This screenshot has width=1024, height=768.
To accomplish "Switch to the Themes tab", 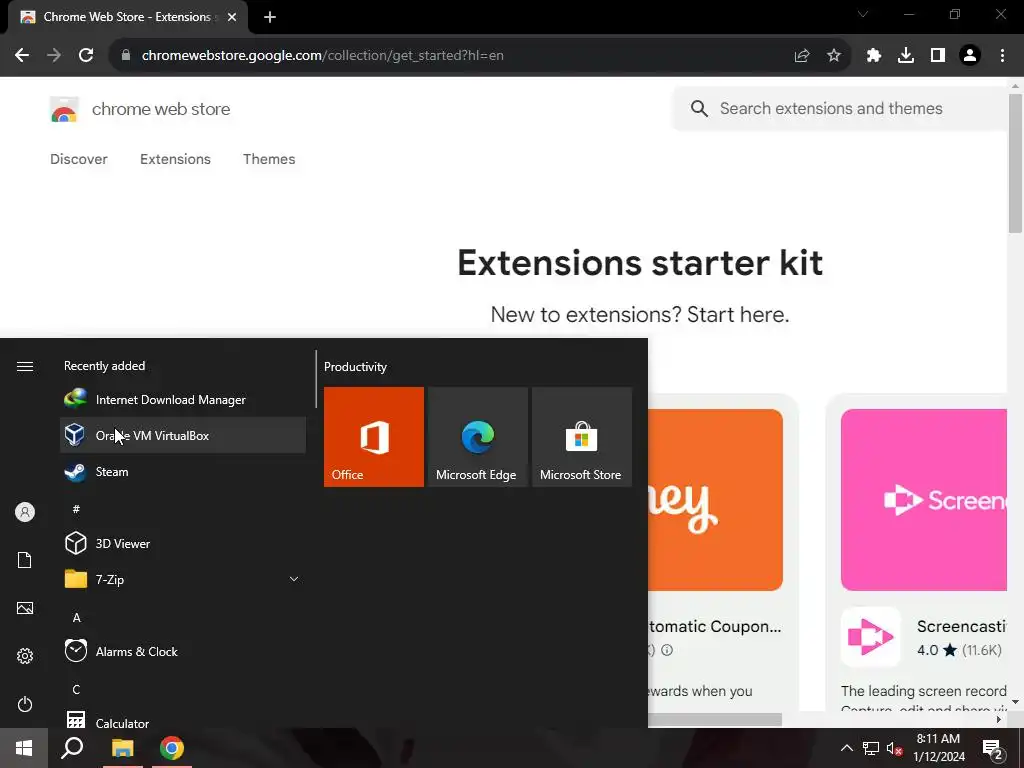I will click(269, 159).
